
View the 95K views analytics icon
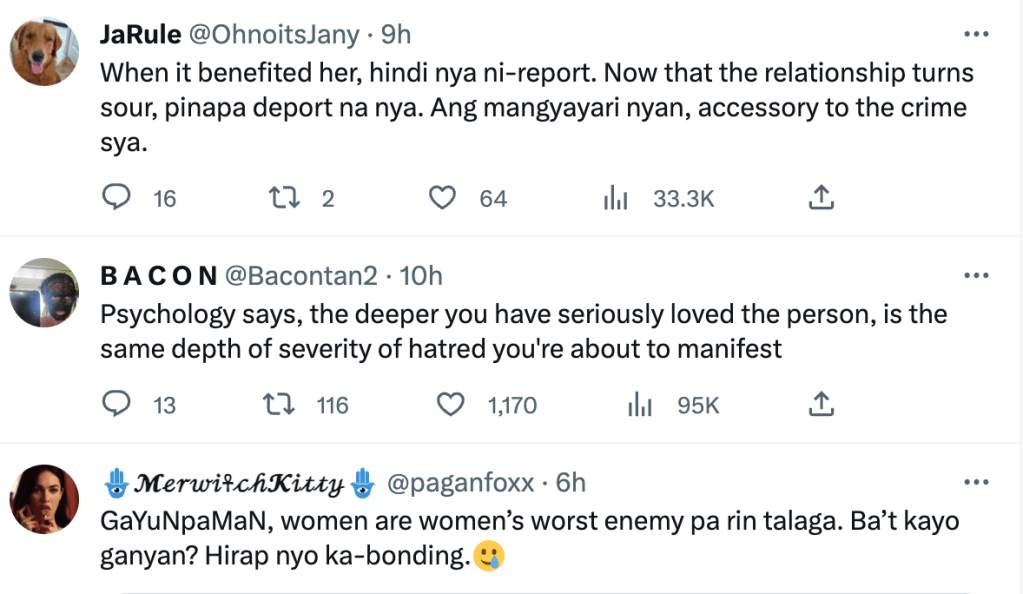(638, 405)
